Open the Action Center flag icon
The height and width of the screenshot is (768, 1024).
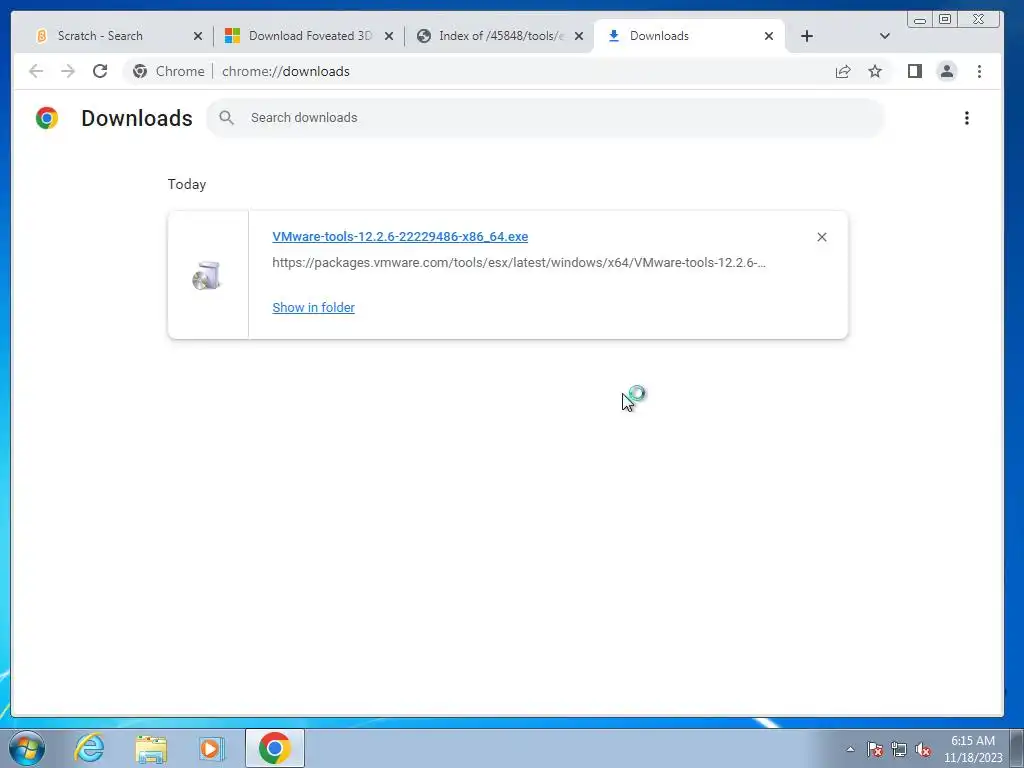click(875, 749)
